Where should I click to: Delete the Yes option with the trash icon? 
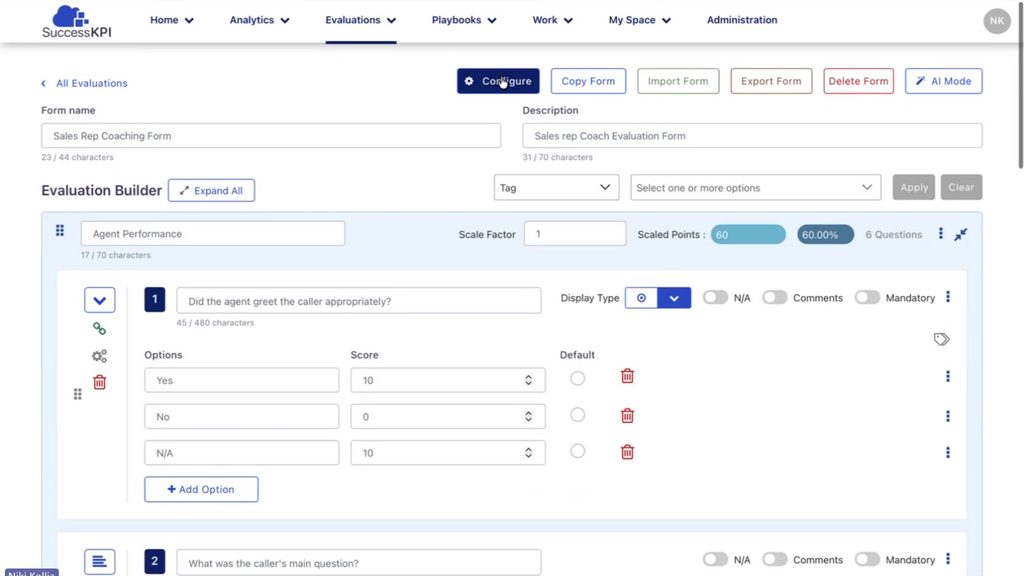pyautogui.click(x=627, y=376)
